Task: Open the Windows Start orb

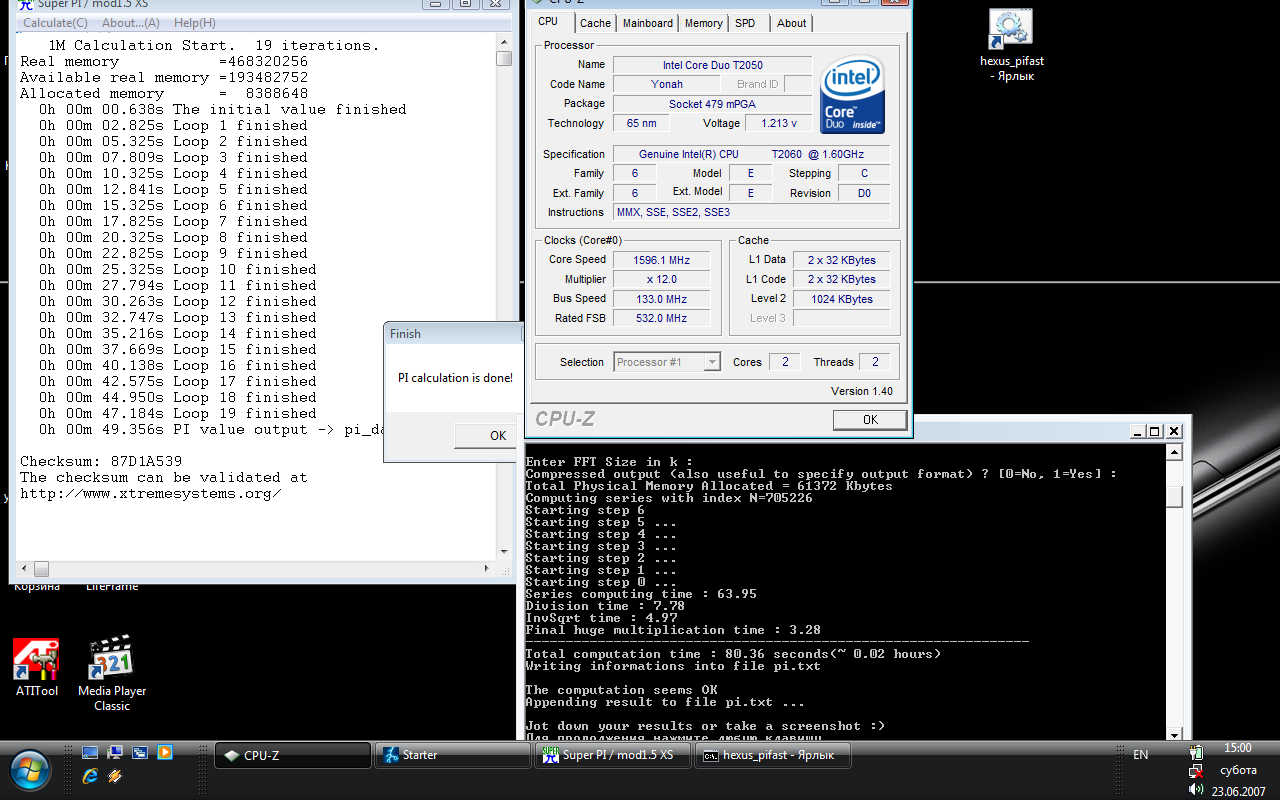Action: click(x=30, y=768)
